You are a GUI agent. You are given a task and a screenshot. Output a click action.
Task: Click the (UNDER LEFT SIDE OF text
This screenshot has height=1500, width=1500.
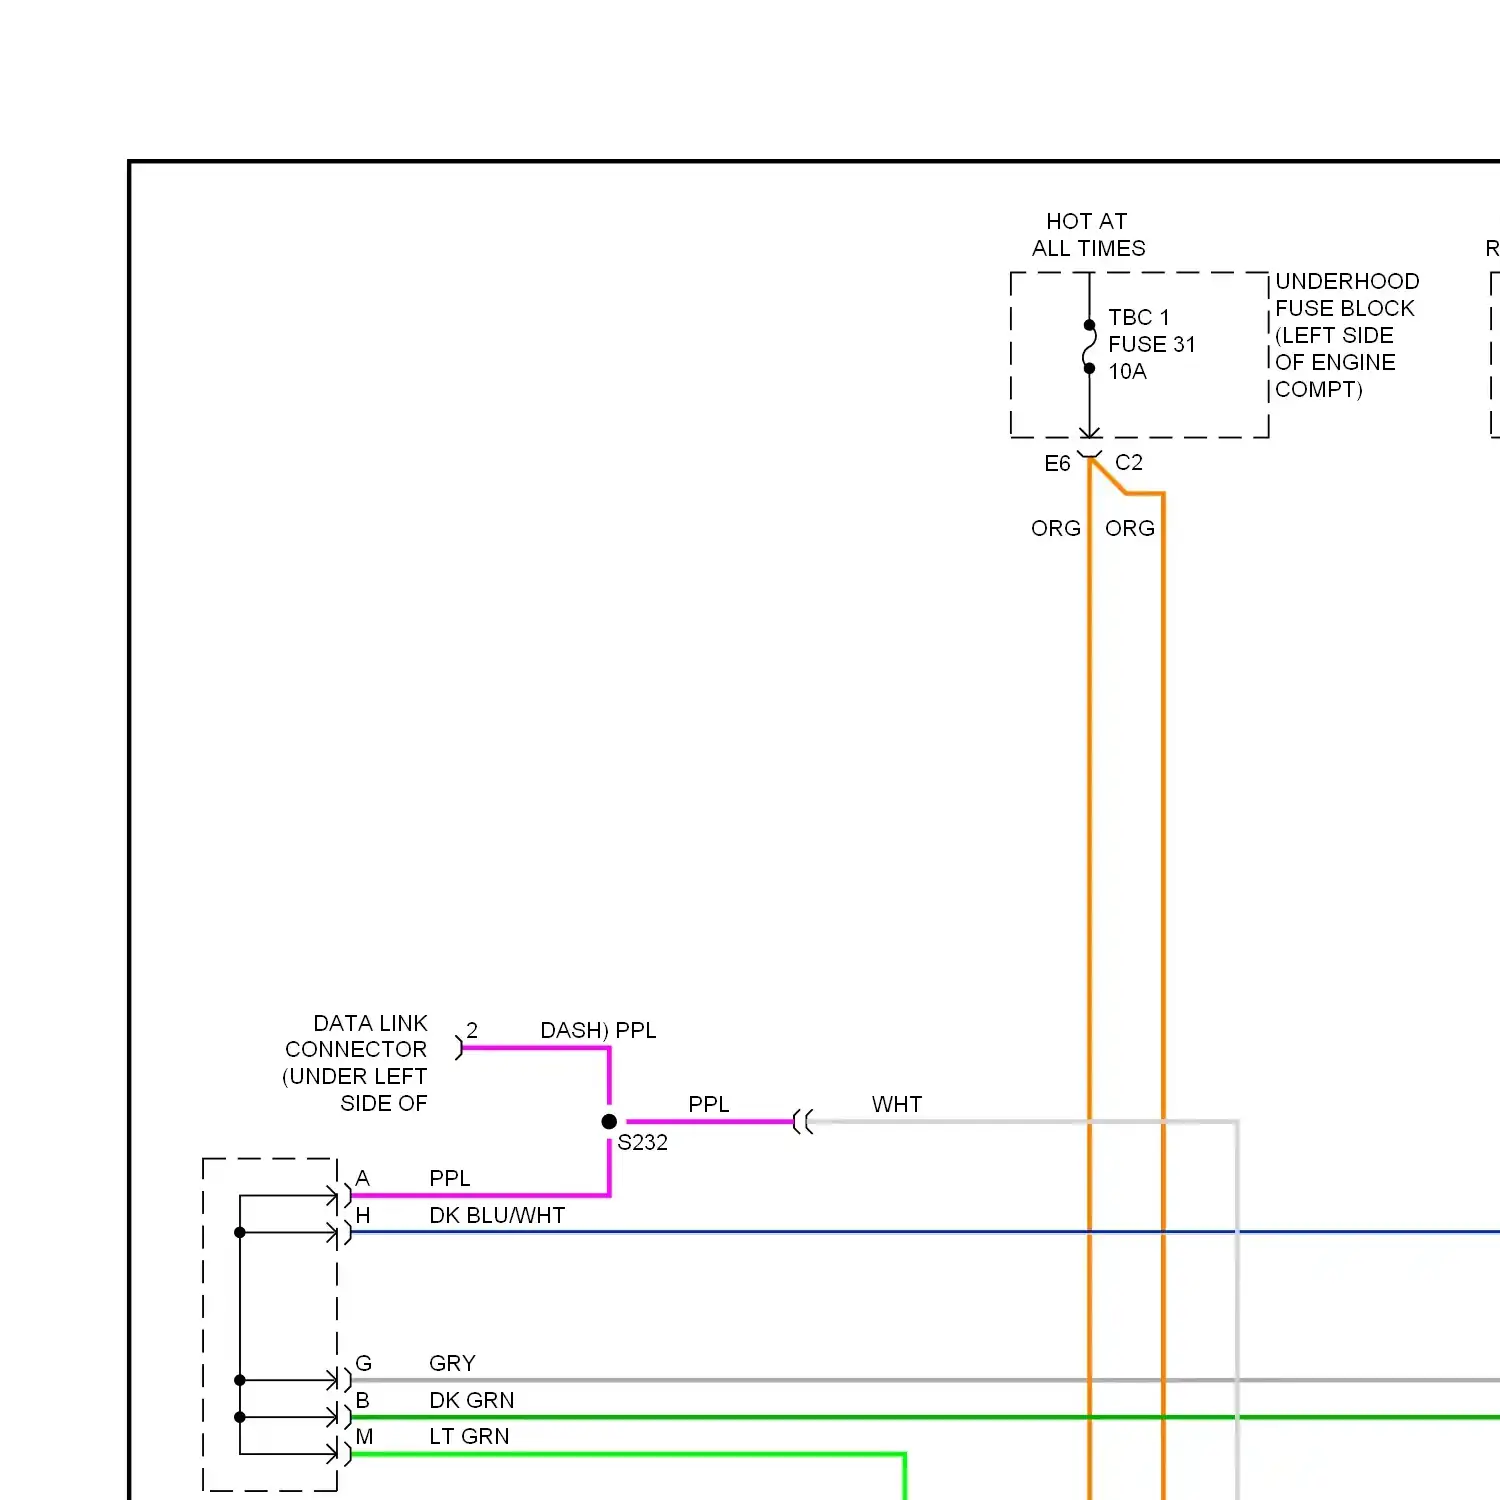[x=355, y=1091]
